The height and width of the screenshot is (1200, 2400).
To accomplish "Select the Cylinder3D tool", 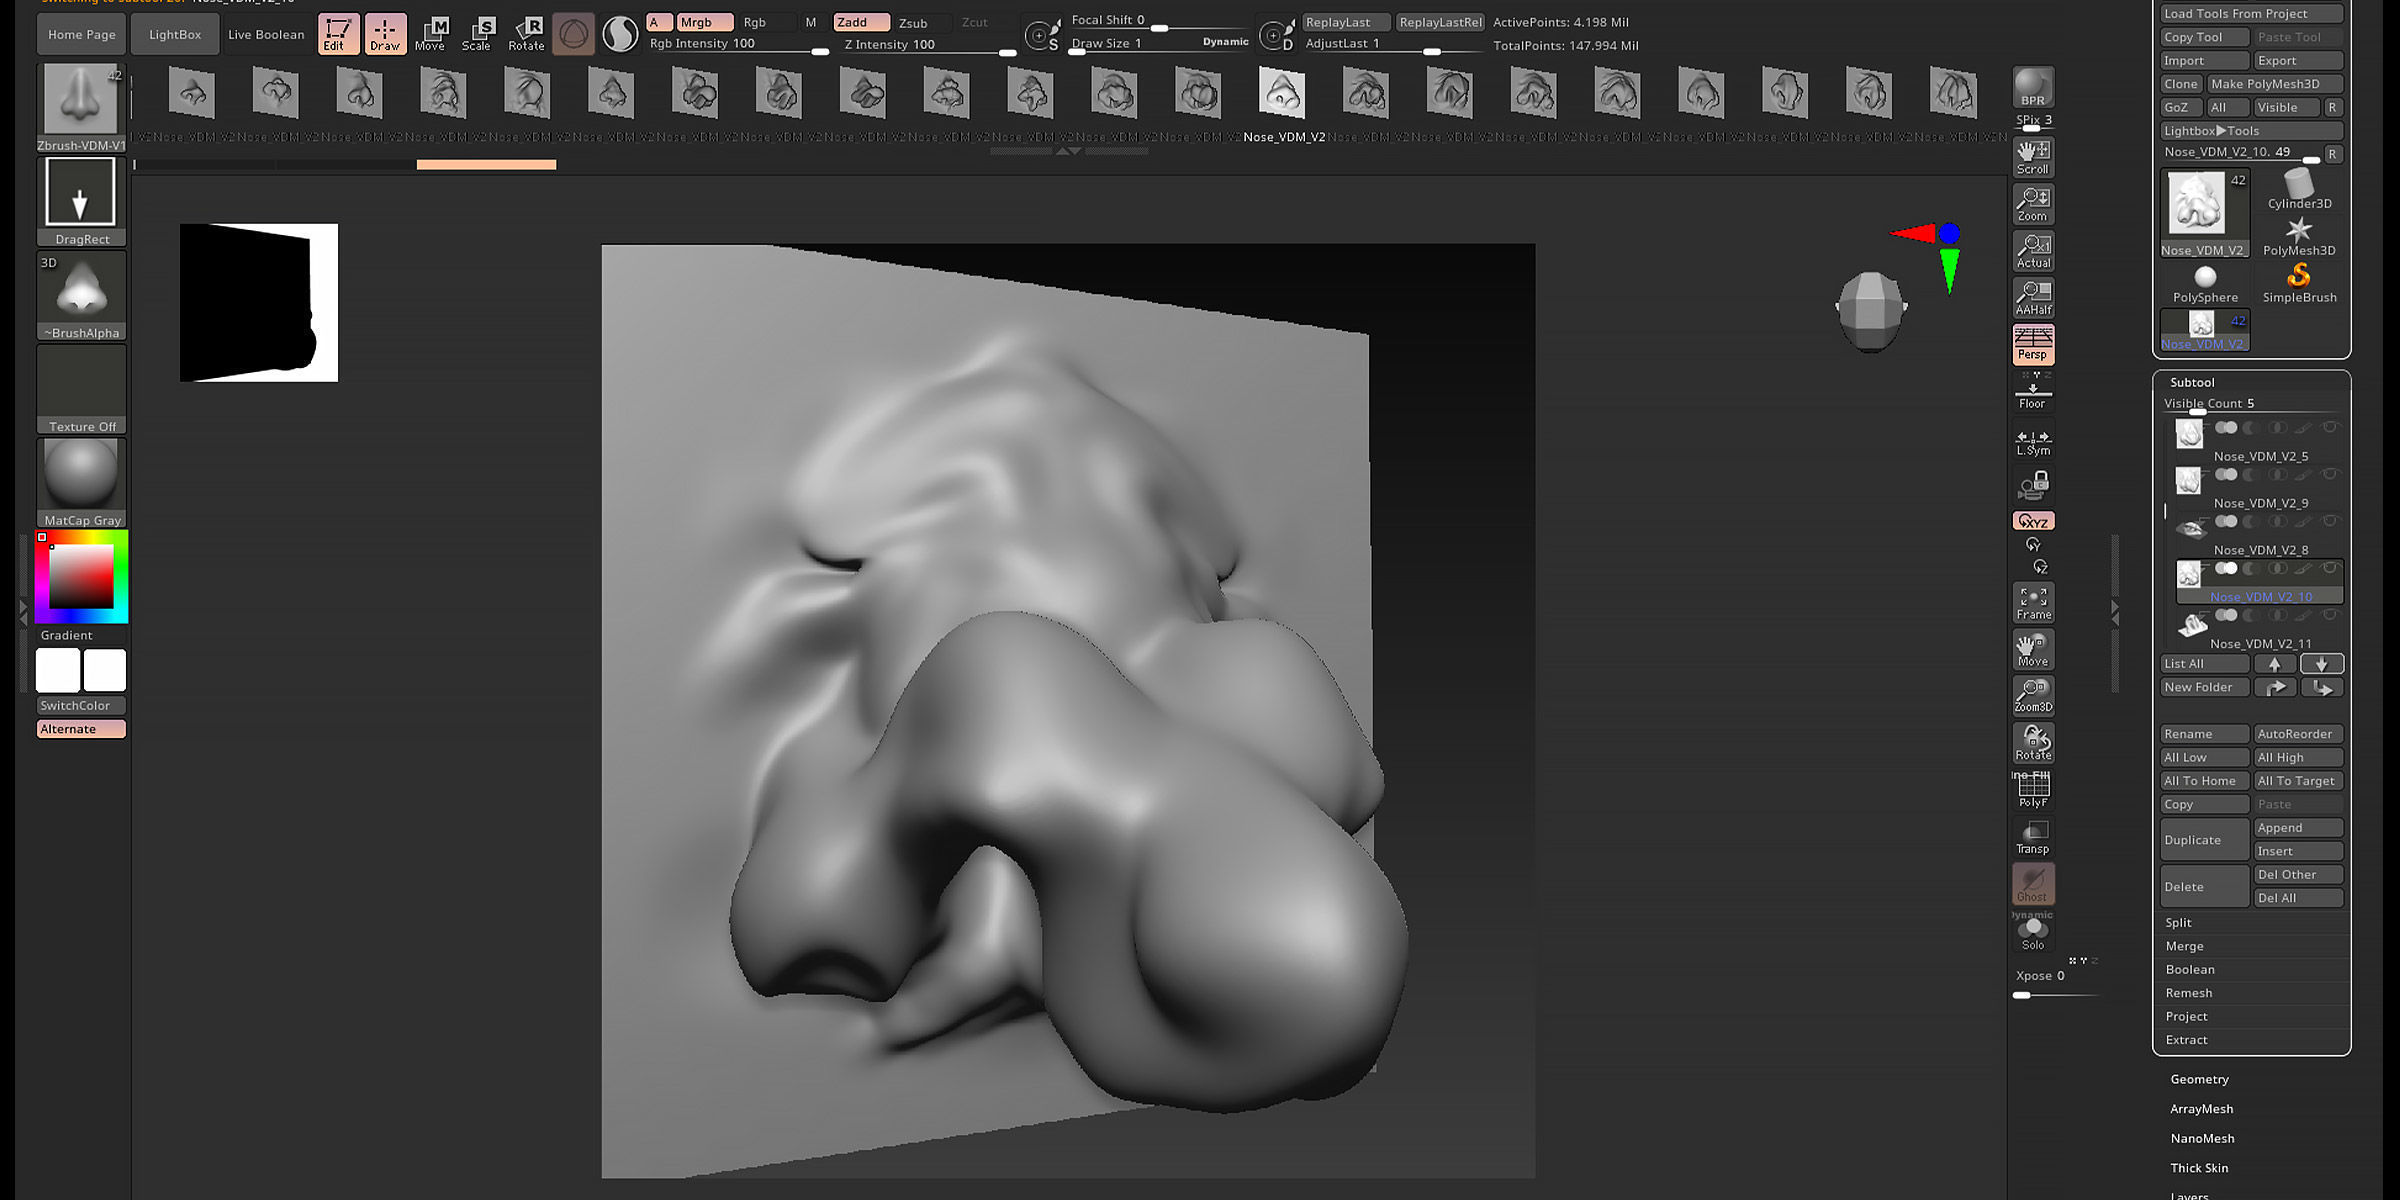I will (2299, 189).
